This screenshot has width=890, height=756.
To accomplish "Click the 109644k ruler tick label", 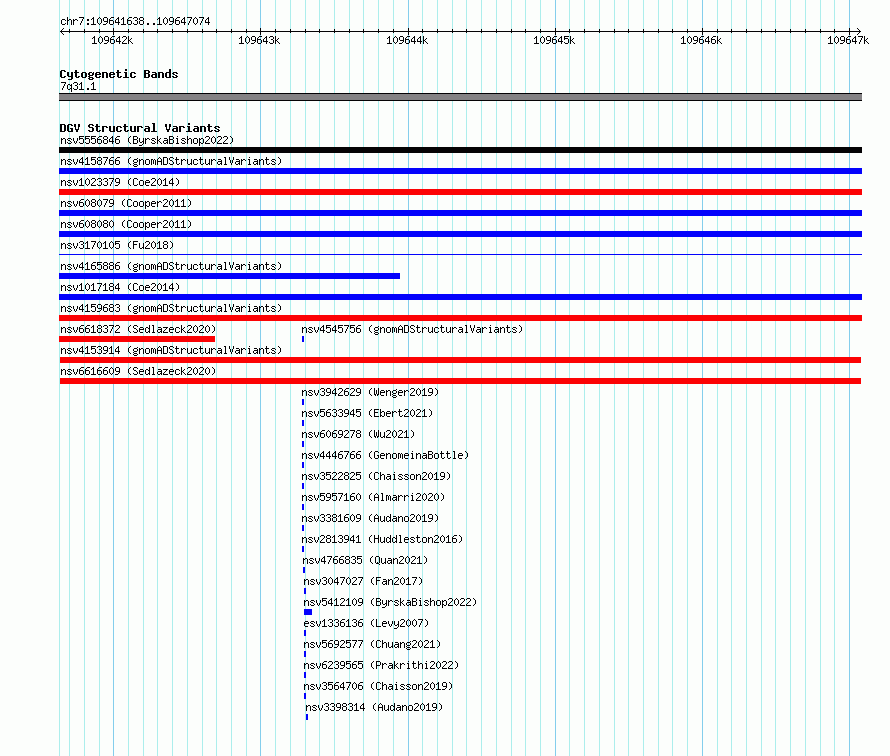I will pos(407,40).
